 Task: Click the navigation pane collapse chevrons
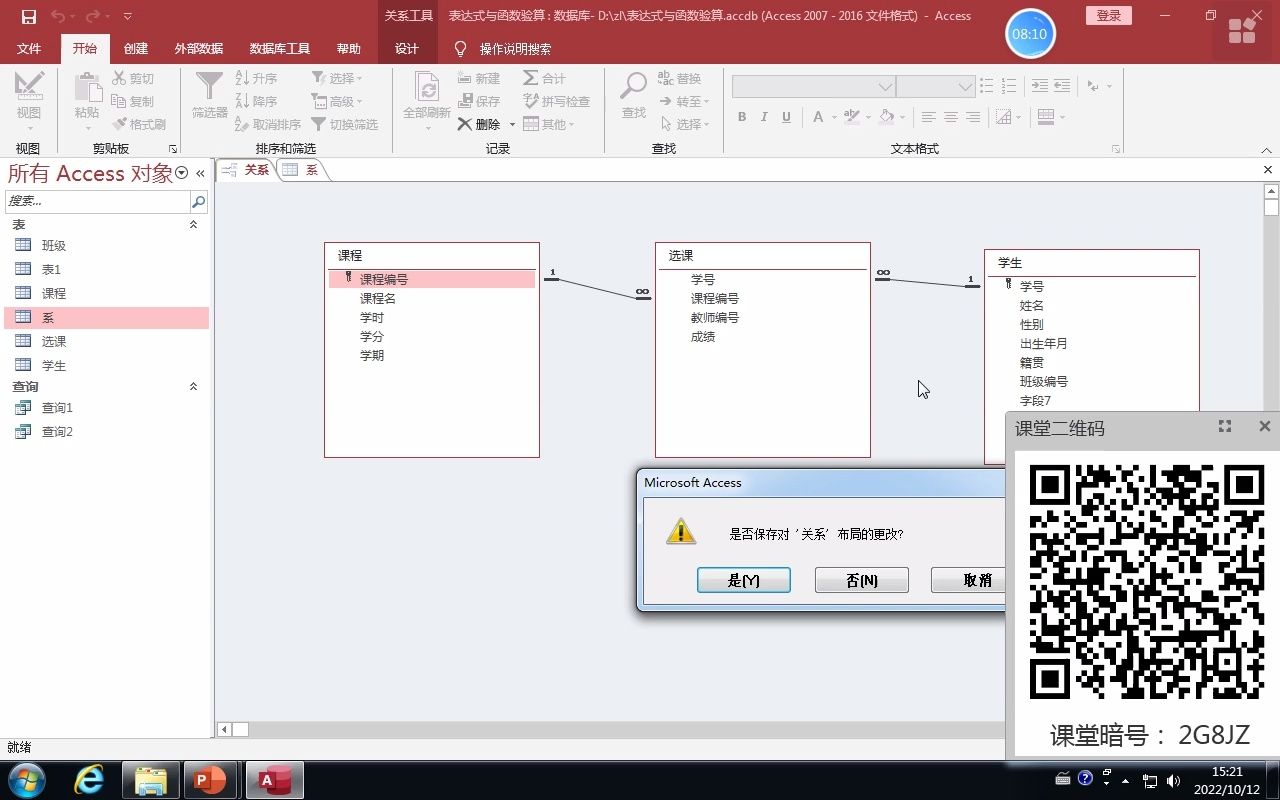[200, 173]
